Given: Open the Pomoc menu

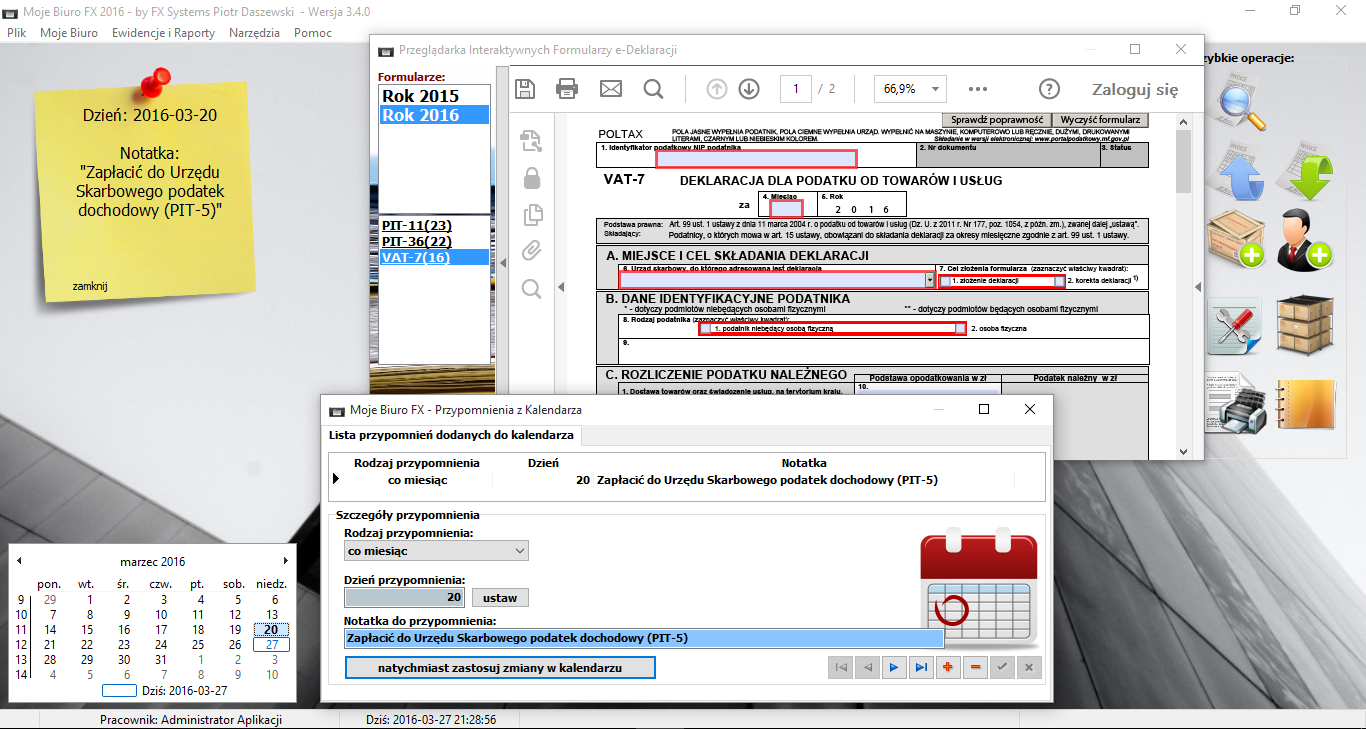Looking at the screenshot, I should pos(313,33).
